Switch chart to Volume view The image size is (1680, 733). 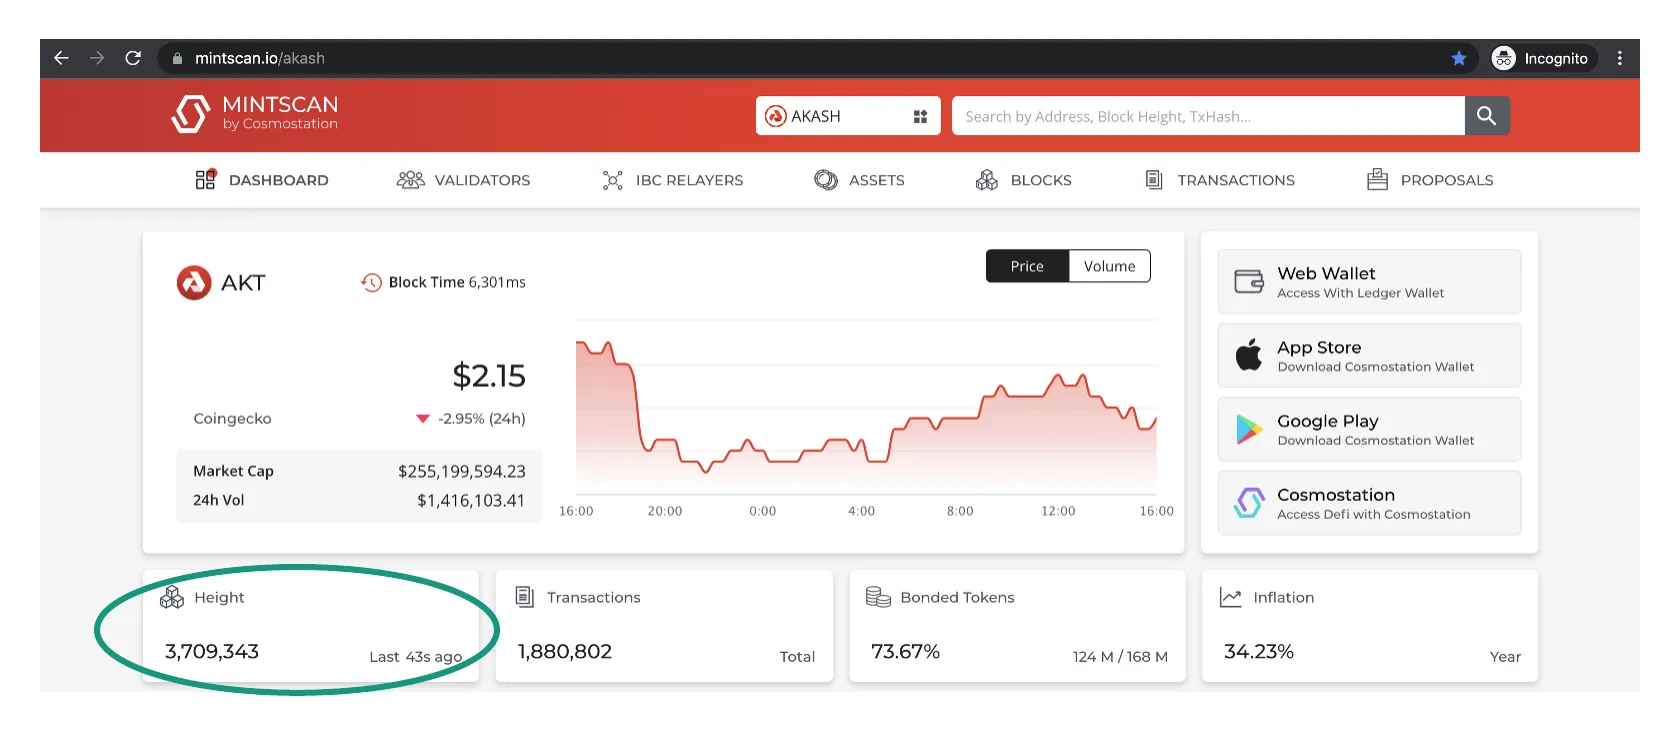click(x=1109, y=266)
